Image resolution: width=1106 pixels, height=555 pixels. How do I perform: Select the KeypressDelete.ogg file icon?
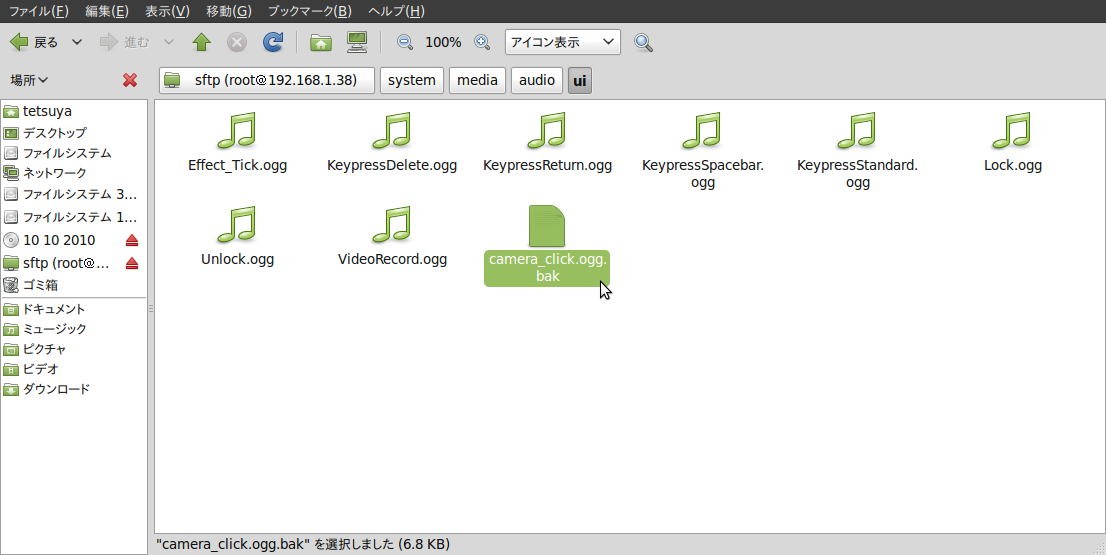click(392, 130)
